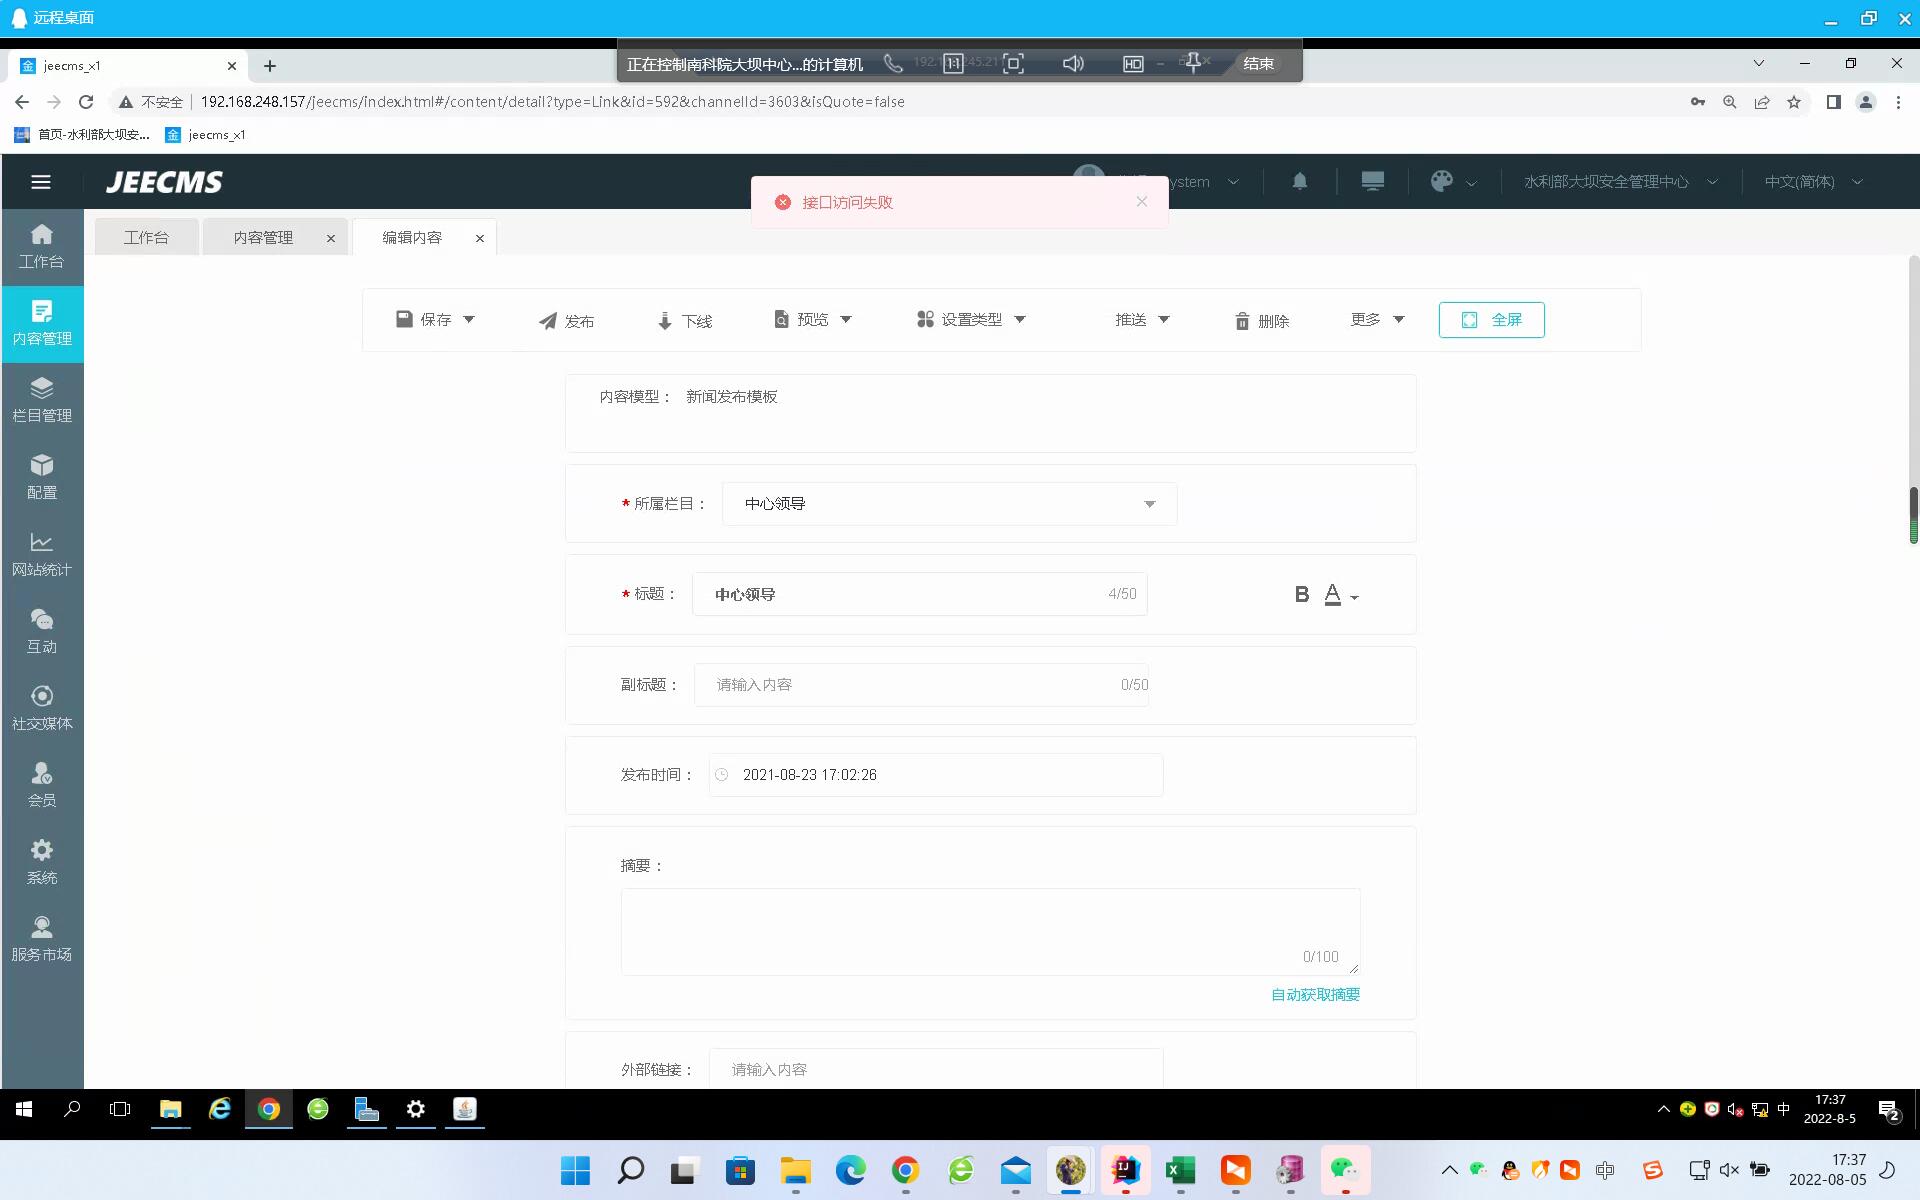Collapse sidebar with hamburger menu icon
1920x1200 pixels.
coord(41,182)
